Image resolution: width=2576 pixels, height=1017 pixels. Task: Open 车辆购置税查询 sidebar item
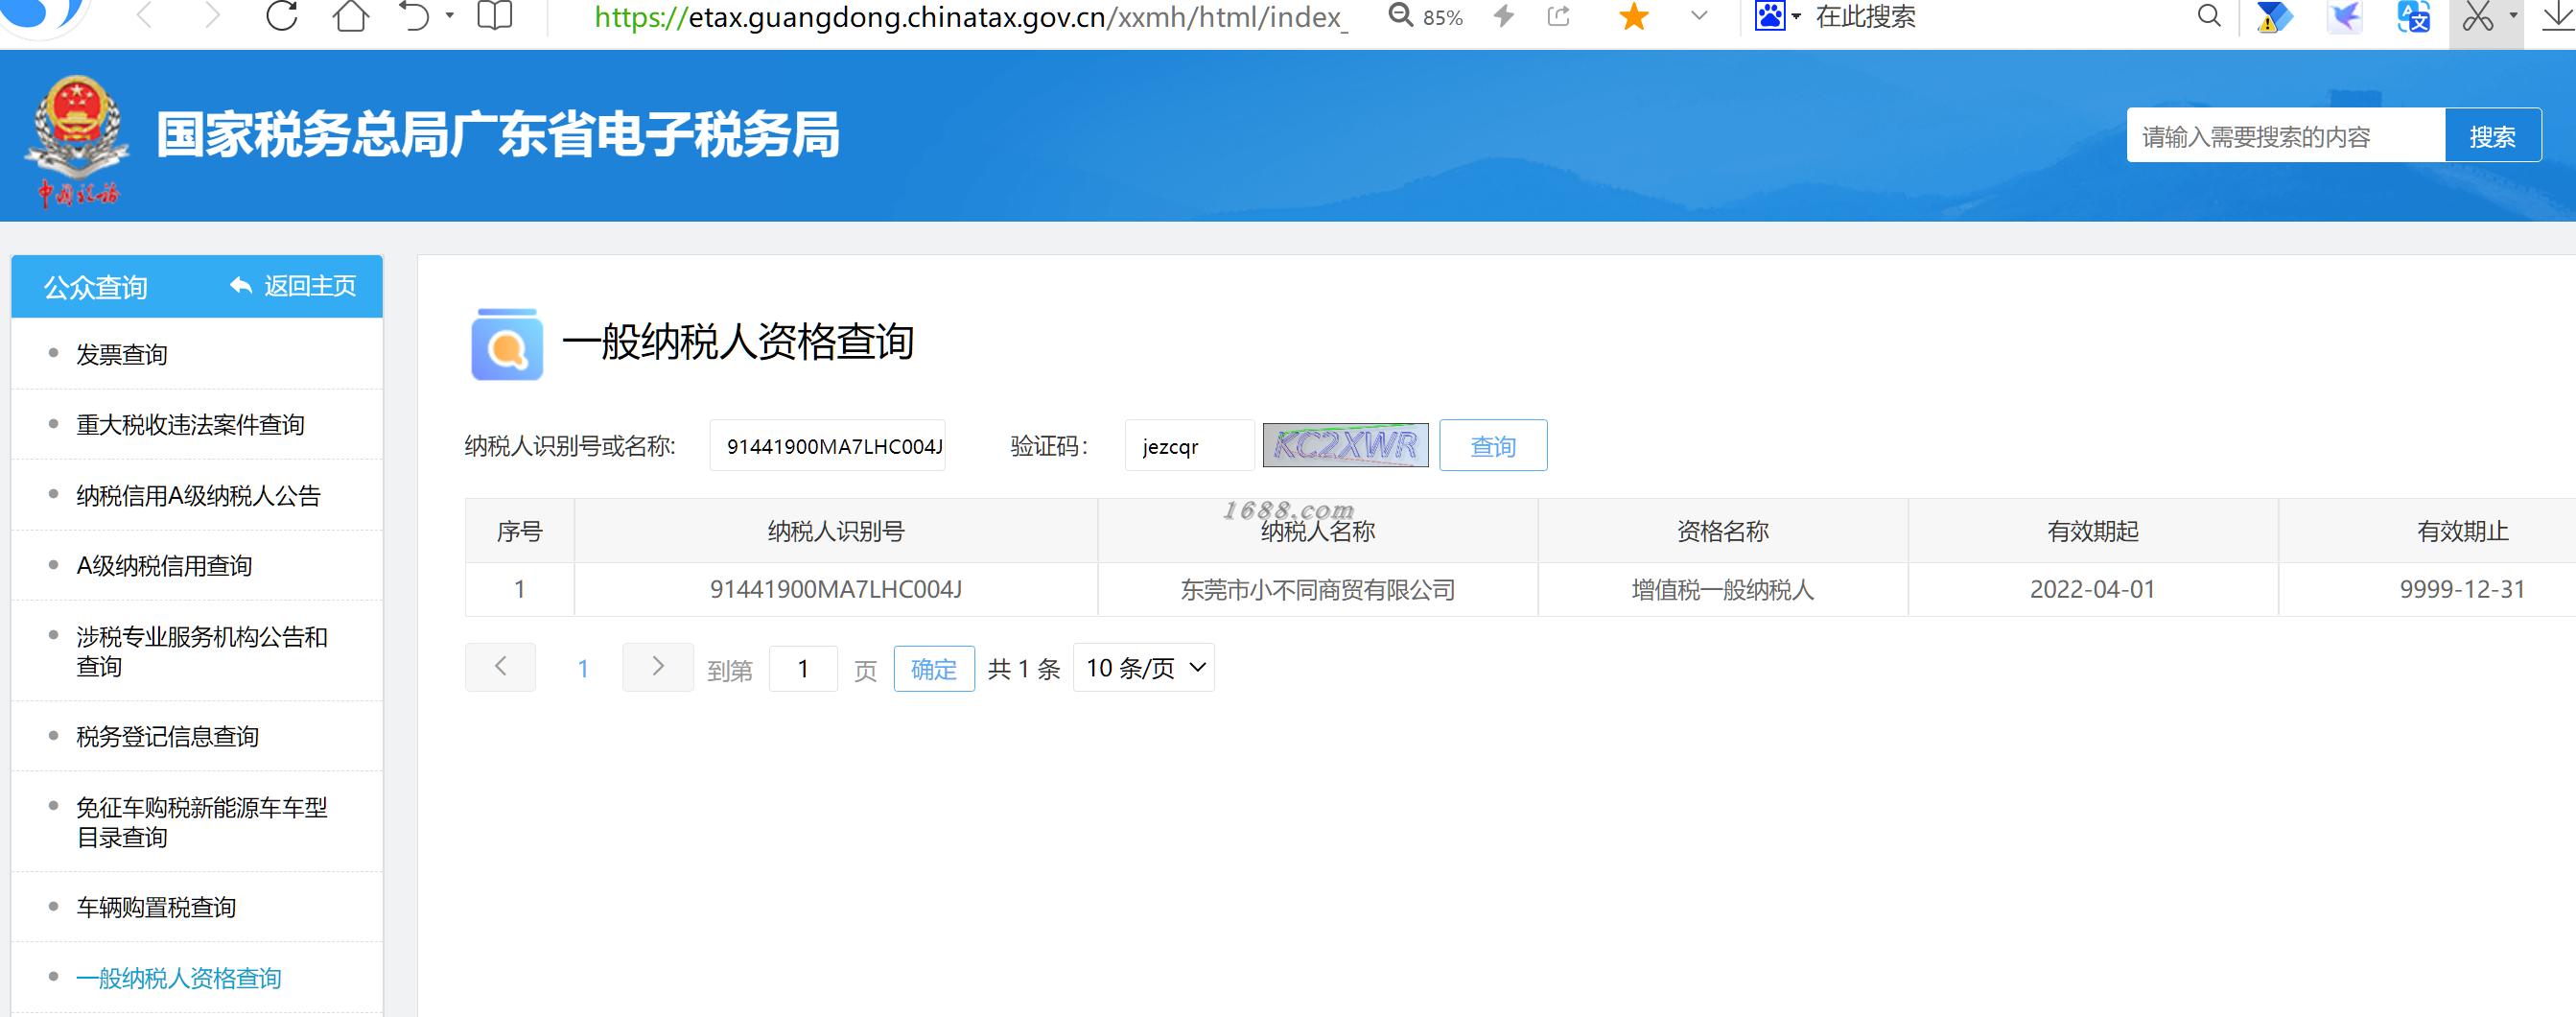click(x=156, y=908)
